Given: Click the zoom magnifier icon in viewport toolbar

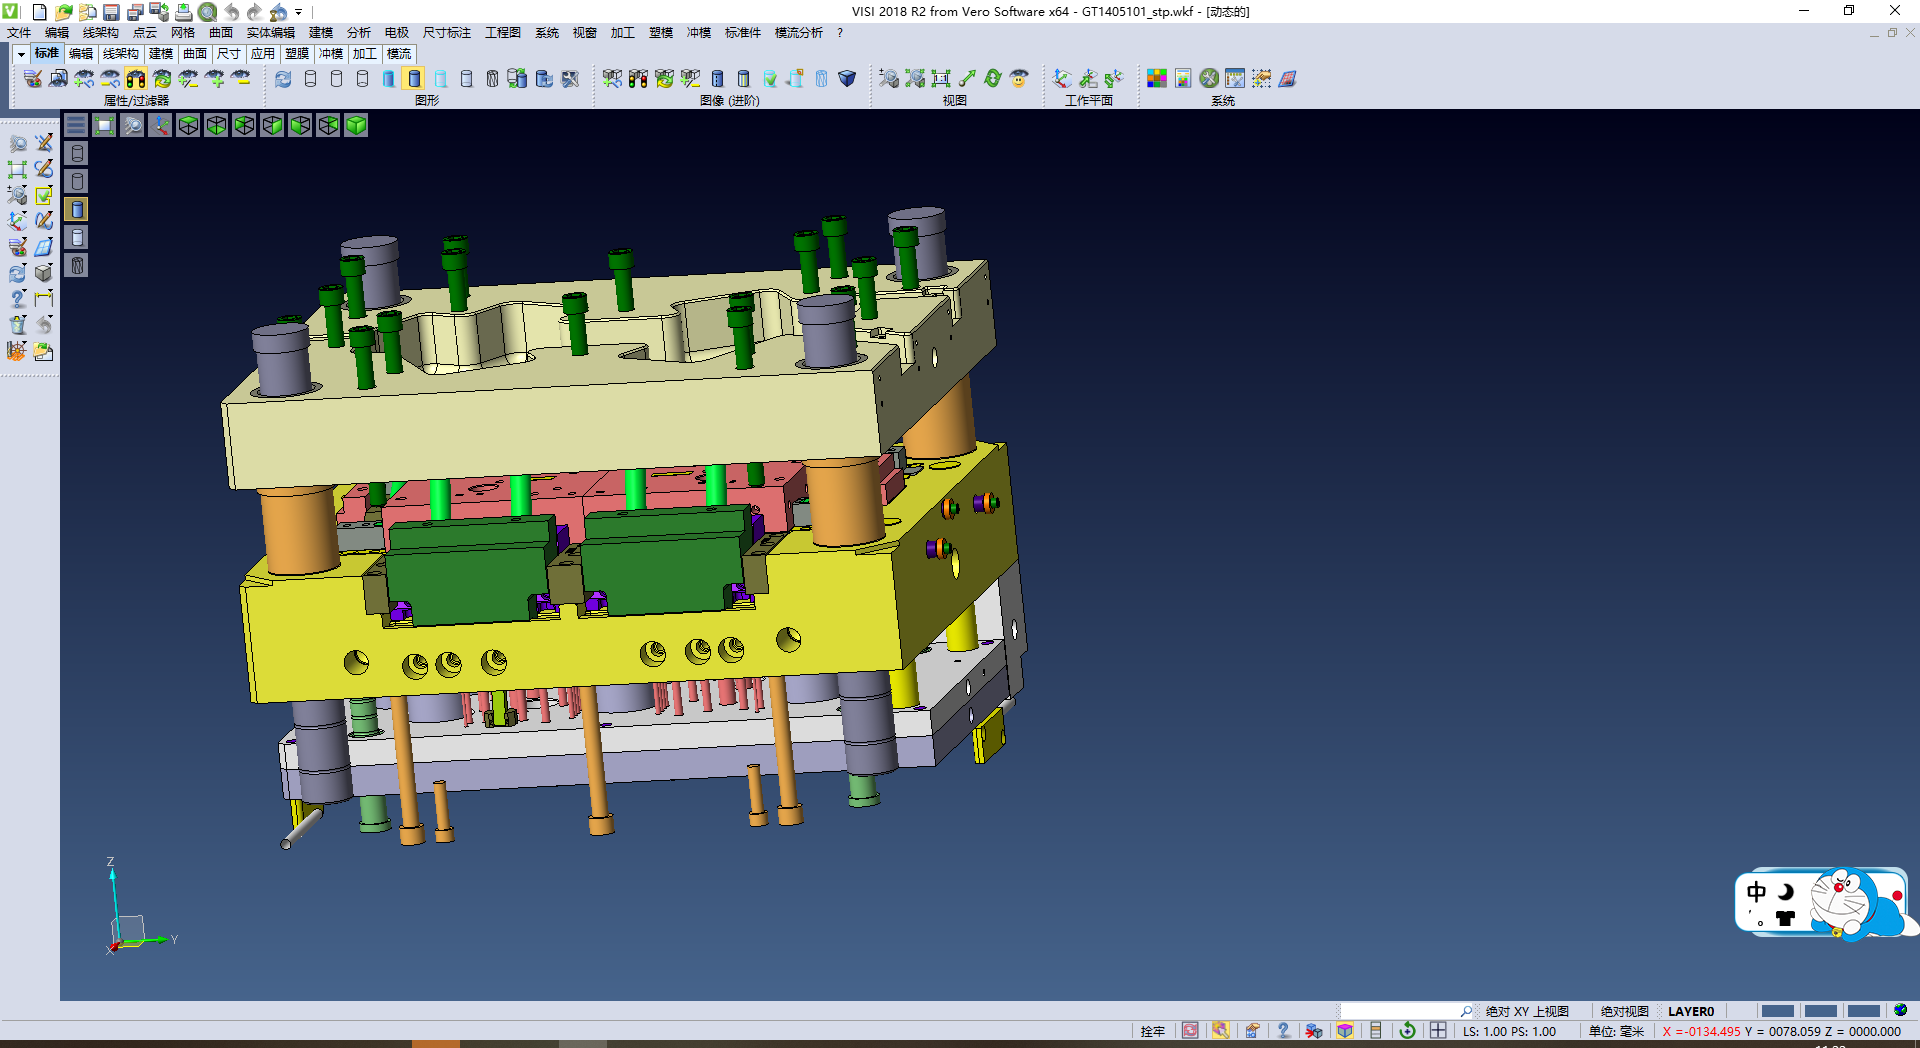Looking at the screenshot, I should 132,125.
